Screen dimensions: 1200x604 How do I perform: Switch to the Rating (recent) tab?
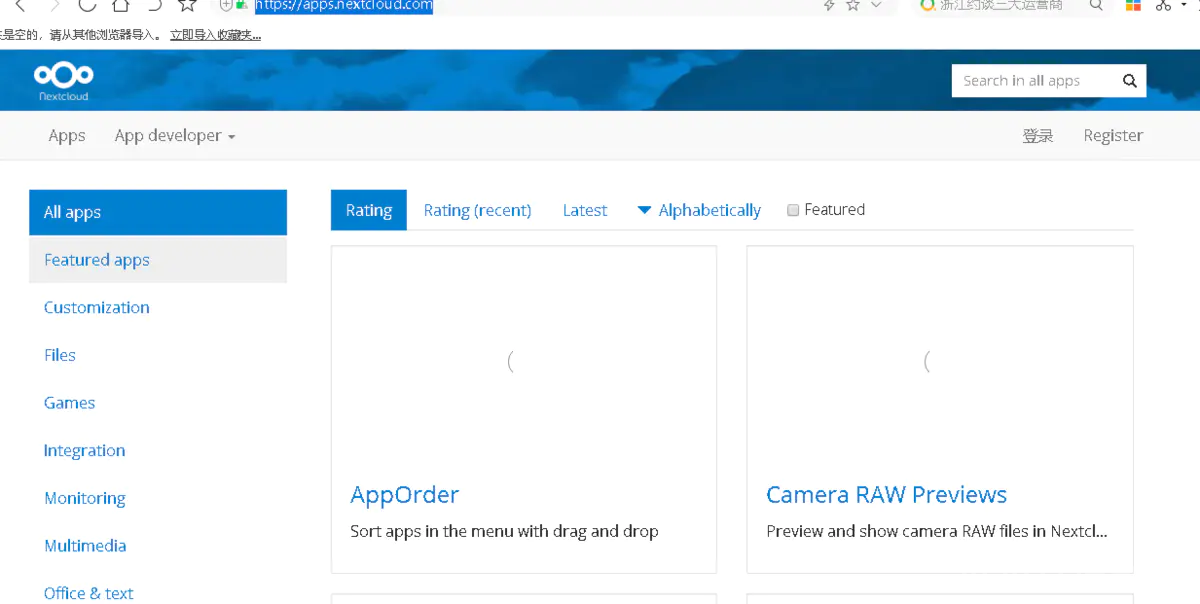(x=477, y=210)
